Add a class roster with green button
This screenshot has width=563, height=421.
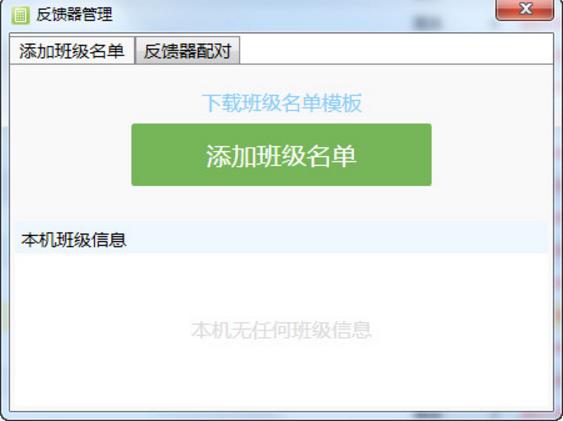(282, 155)
